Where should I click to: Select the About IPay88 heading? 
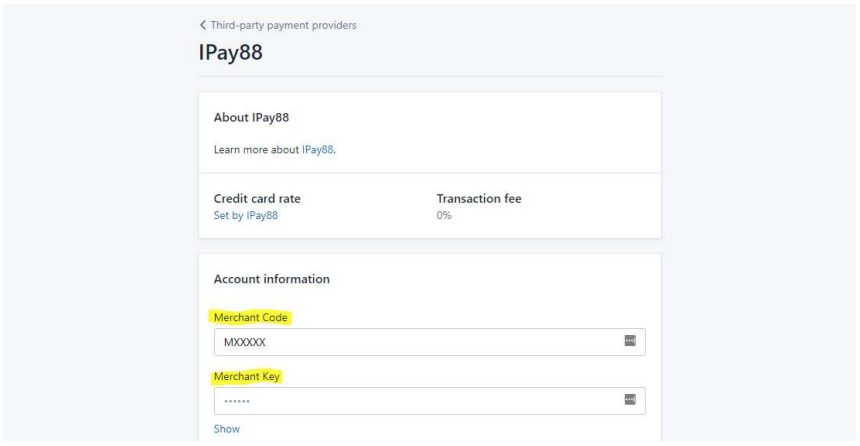[251, 117]
